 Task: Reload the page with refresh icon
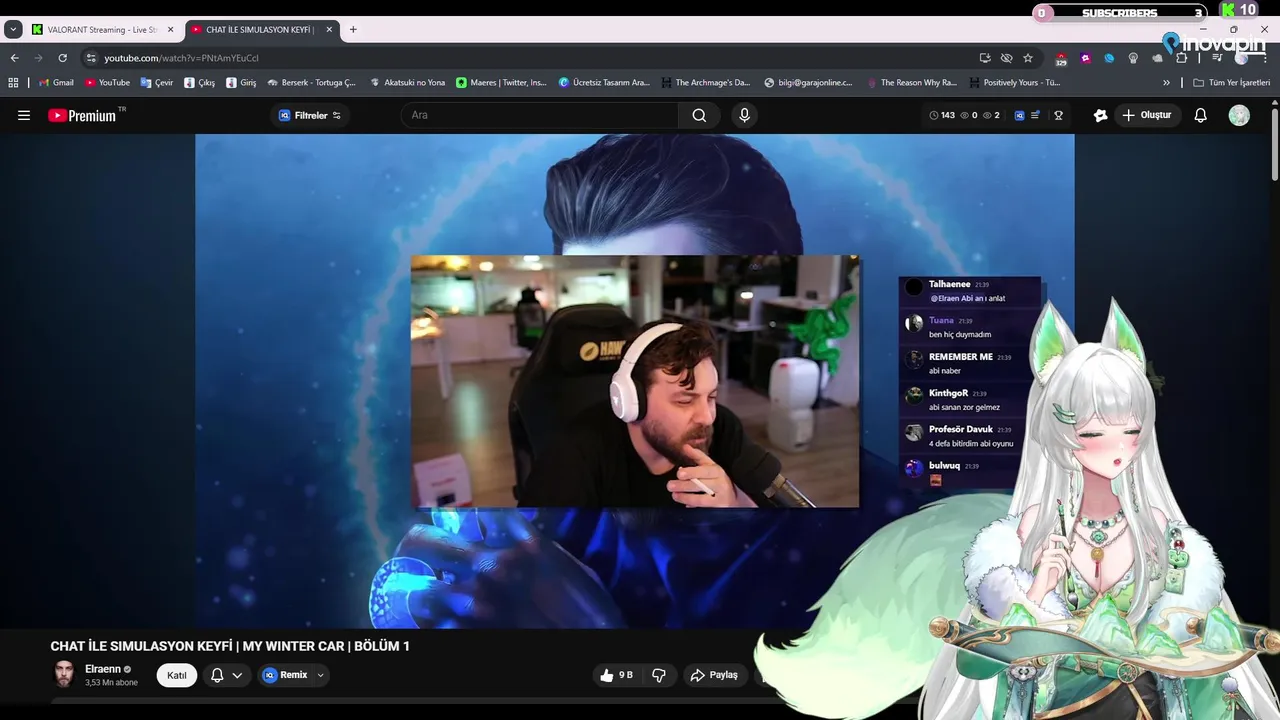coord(62,58)
